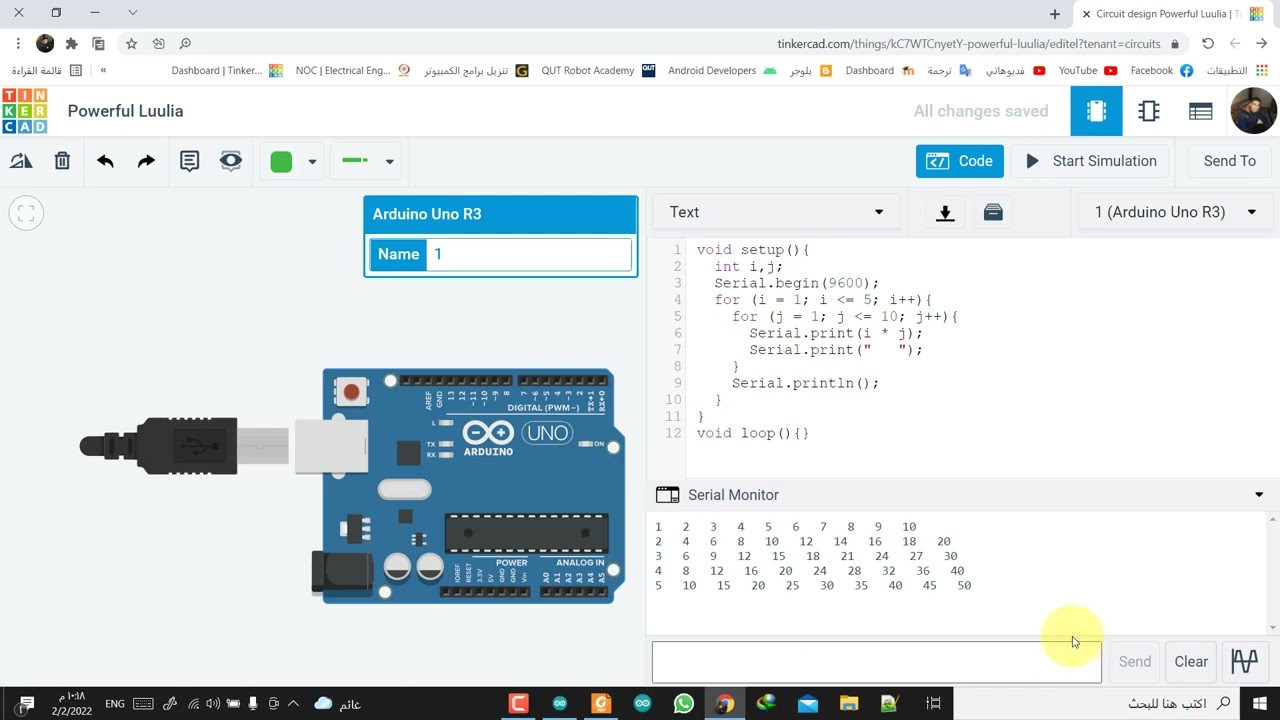
Task: Open the QUT Robot Academy bookmark
Action: pyautogui.click(x=598, y=71)
